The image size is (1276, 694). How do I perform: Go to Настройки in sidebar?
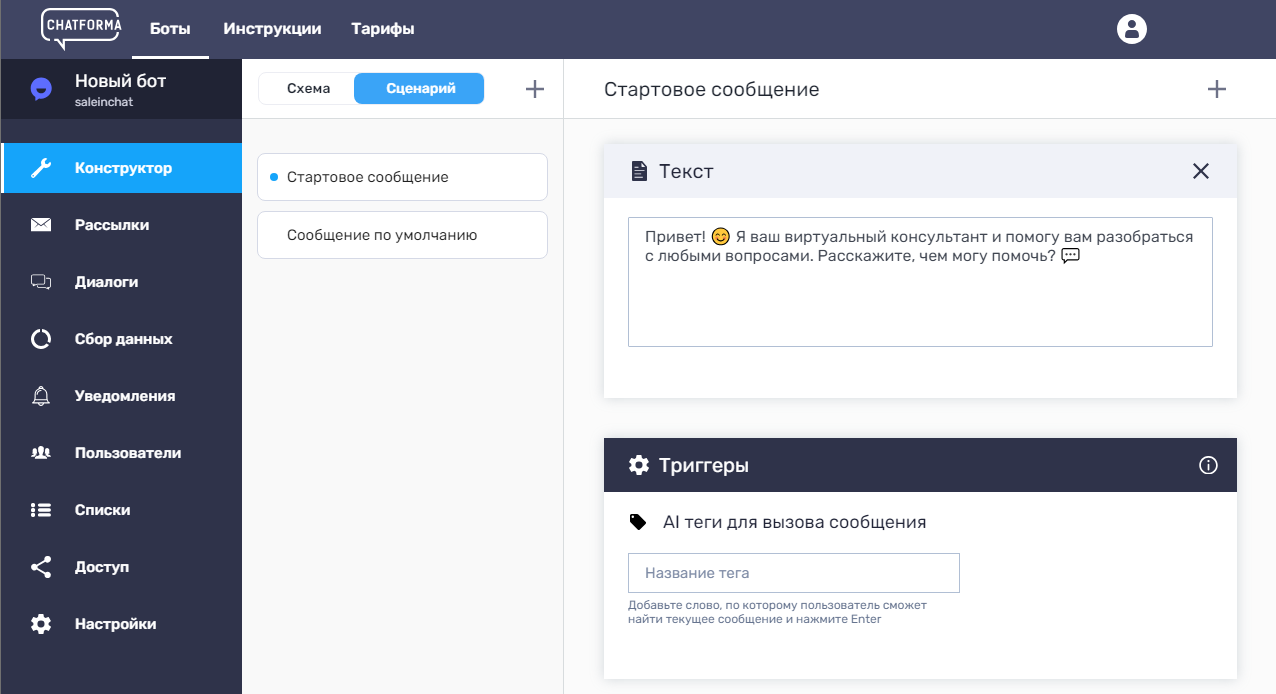(115, 624)
